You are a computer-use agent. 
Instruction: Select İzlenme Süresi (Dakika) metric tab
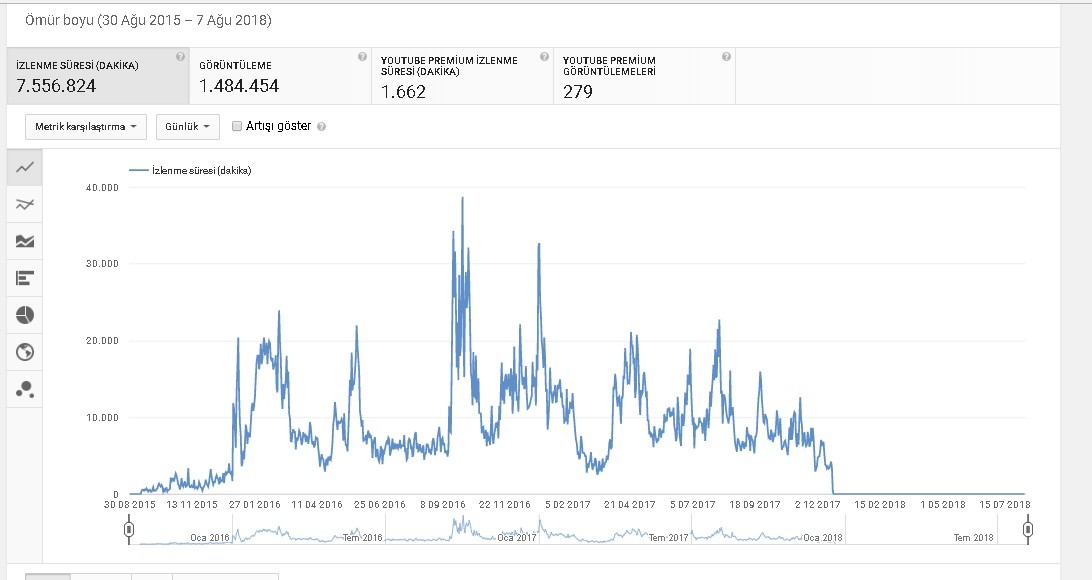pyautogui.click(x=98, y=76)
